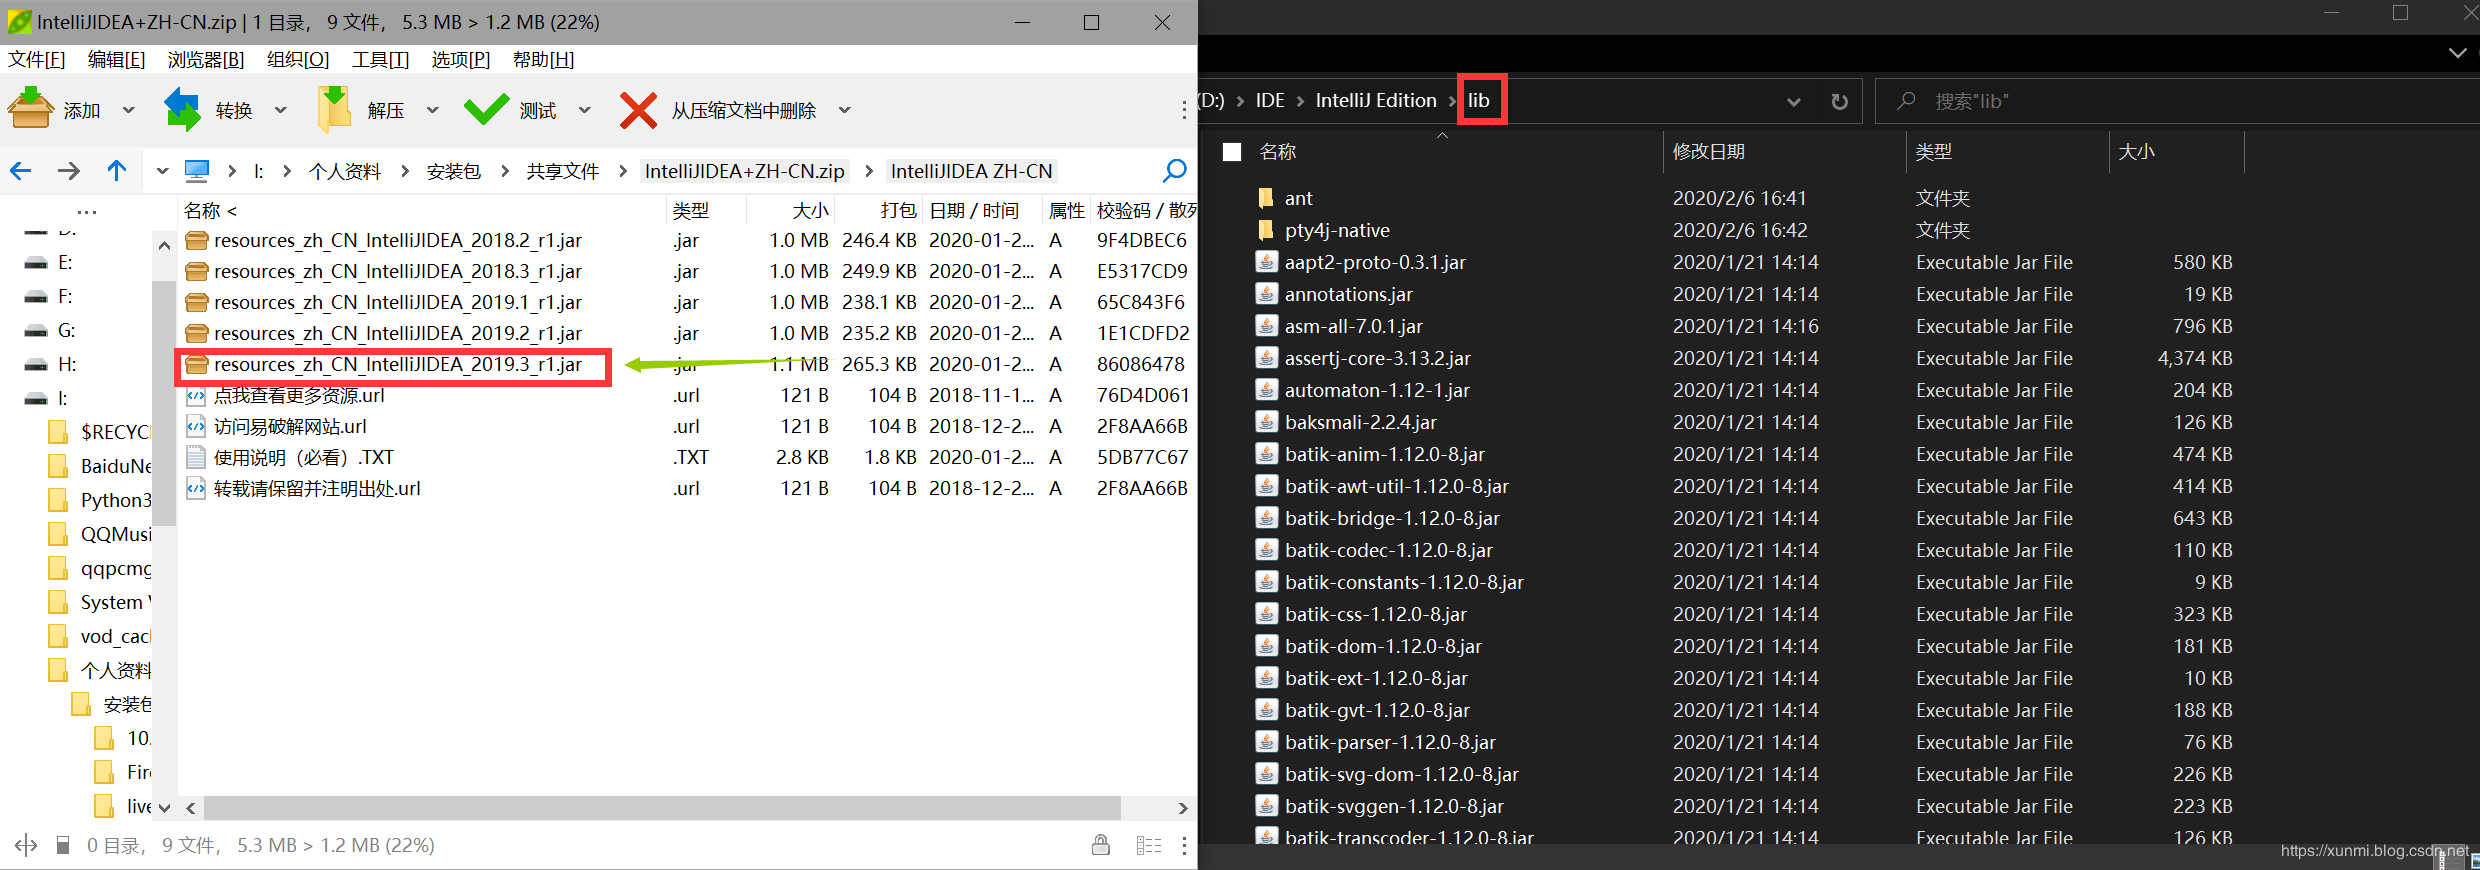The width and height of the screenshot is (2480, 870).
Task: Open the Extract (解压) dropdown arrow
Action: (433, 110)
